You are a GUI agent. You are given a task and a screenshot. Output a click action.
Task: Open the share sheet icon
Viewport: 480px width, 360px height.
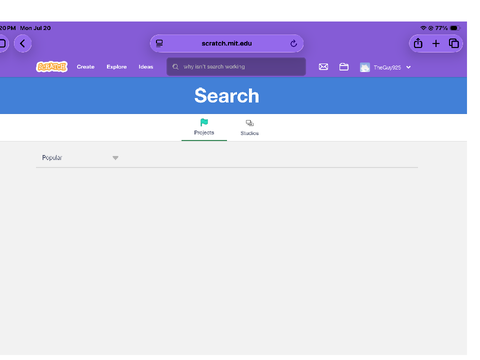tap(418, 43)
